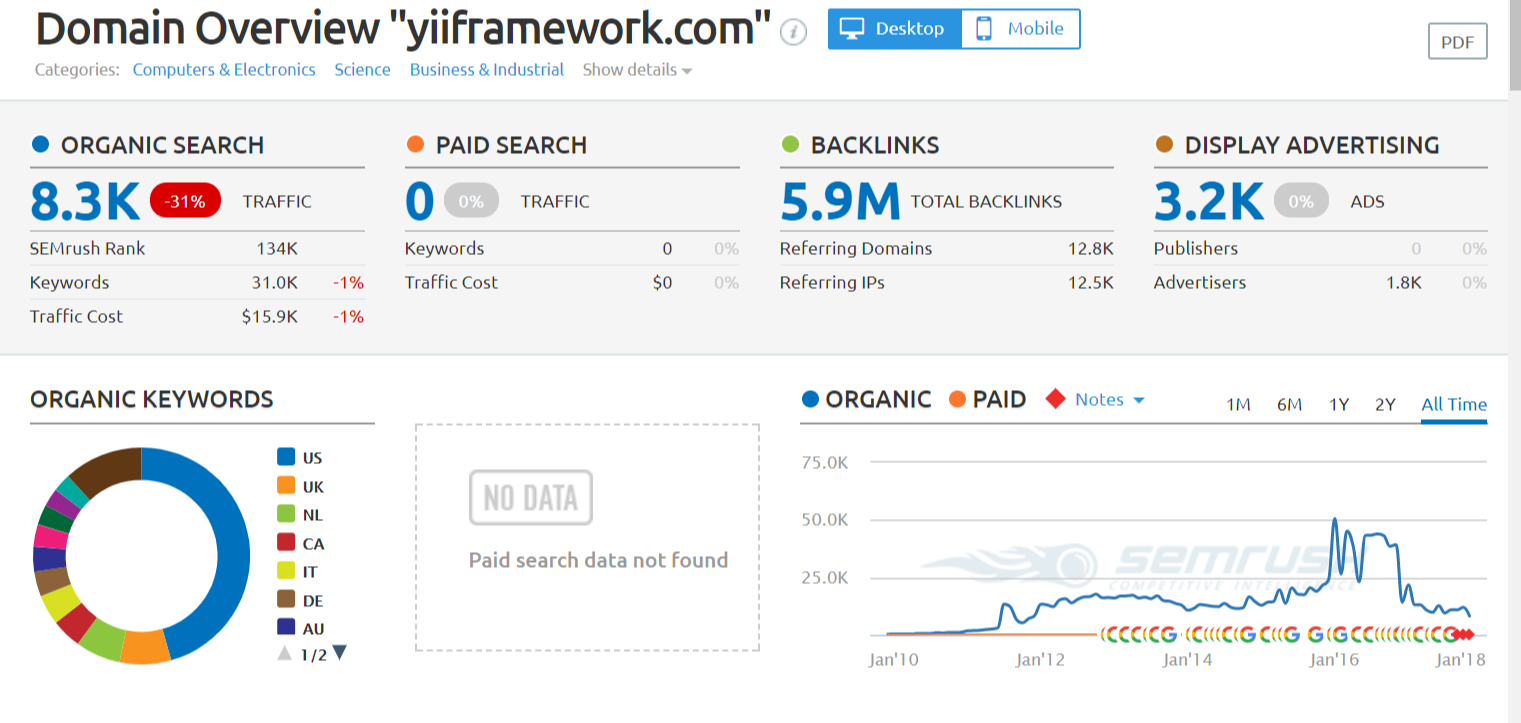Open the Notes dropdown
This screenshot has width=1521, height=723.
point(1109,400)
